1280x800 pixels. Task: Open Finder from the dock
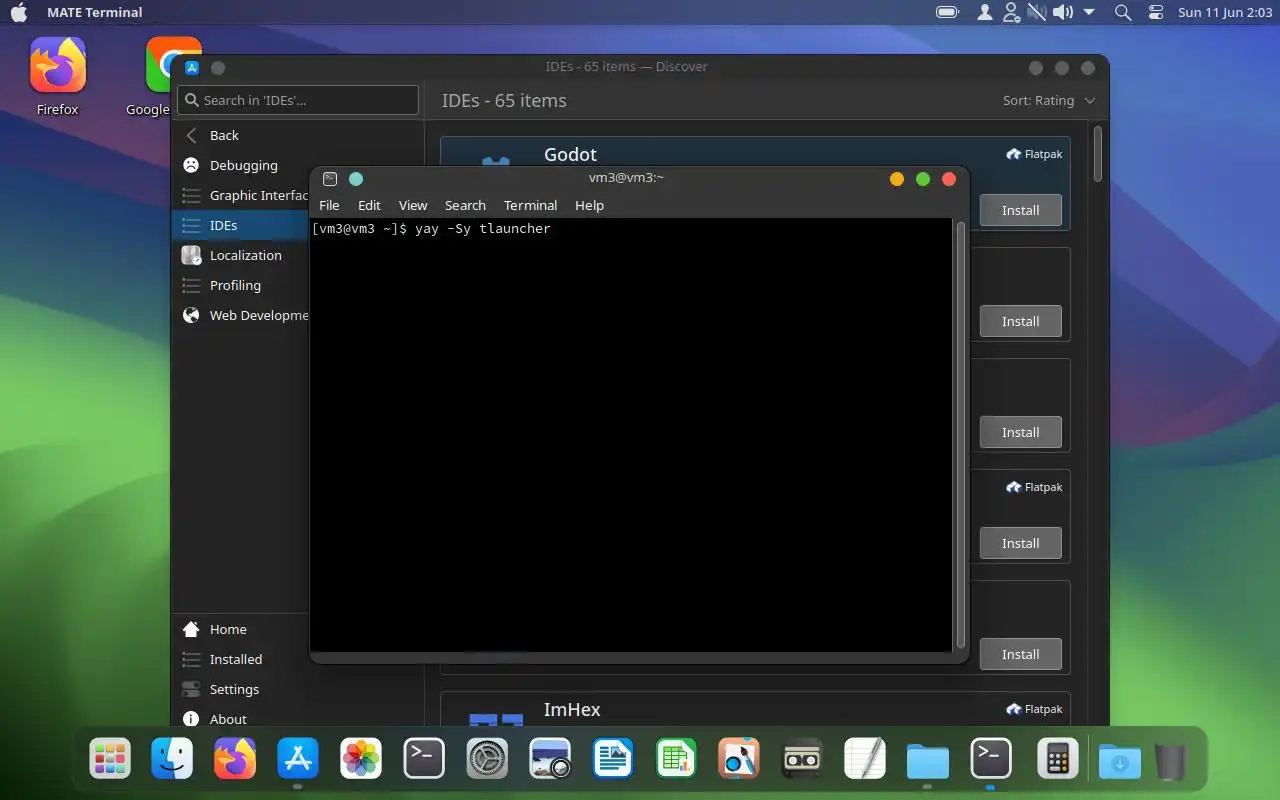(x=172, y=759)
